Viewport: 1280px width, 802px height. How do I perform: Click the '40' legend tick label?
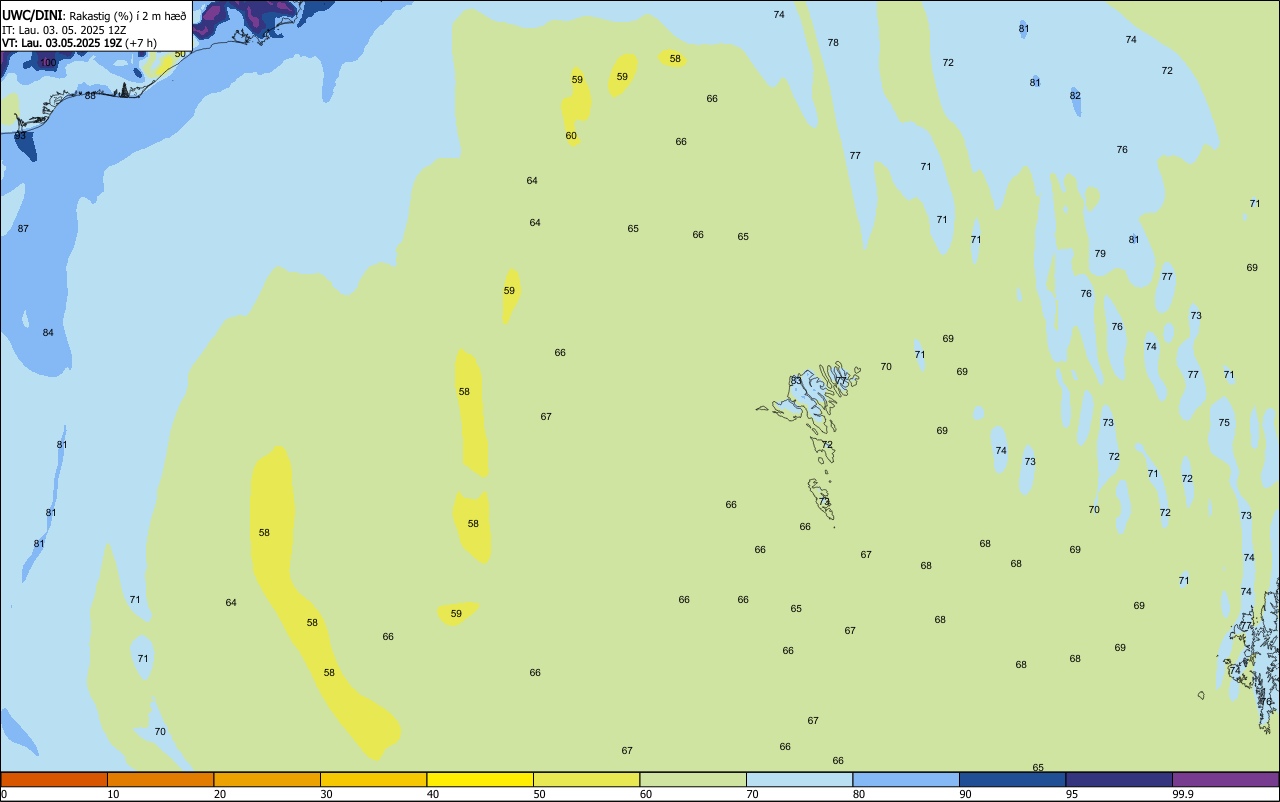[433, 794]
